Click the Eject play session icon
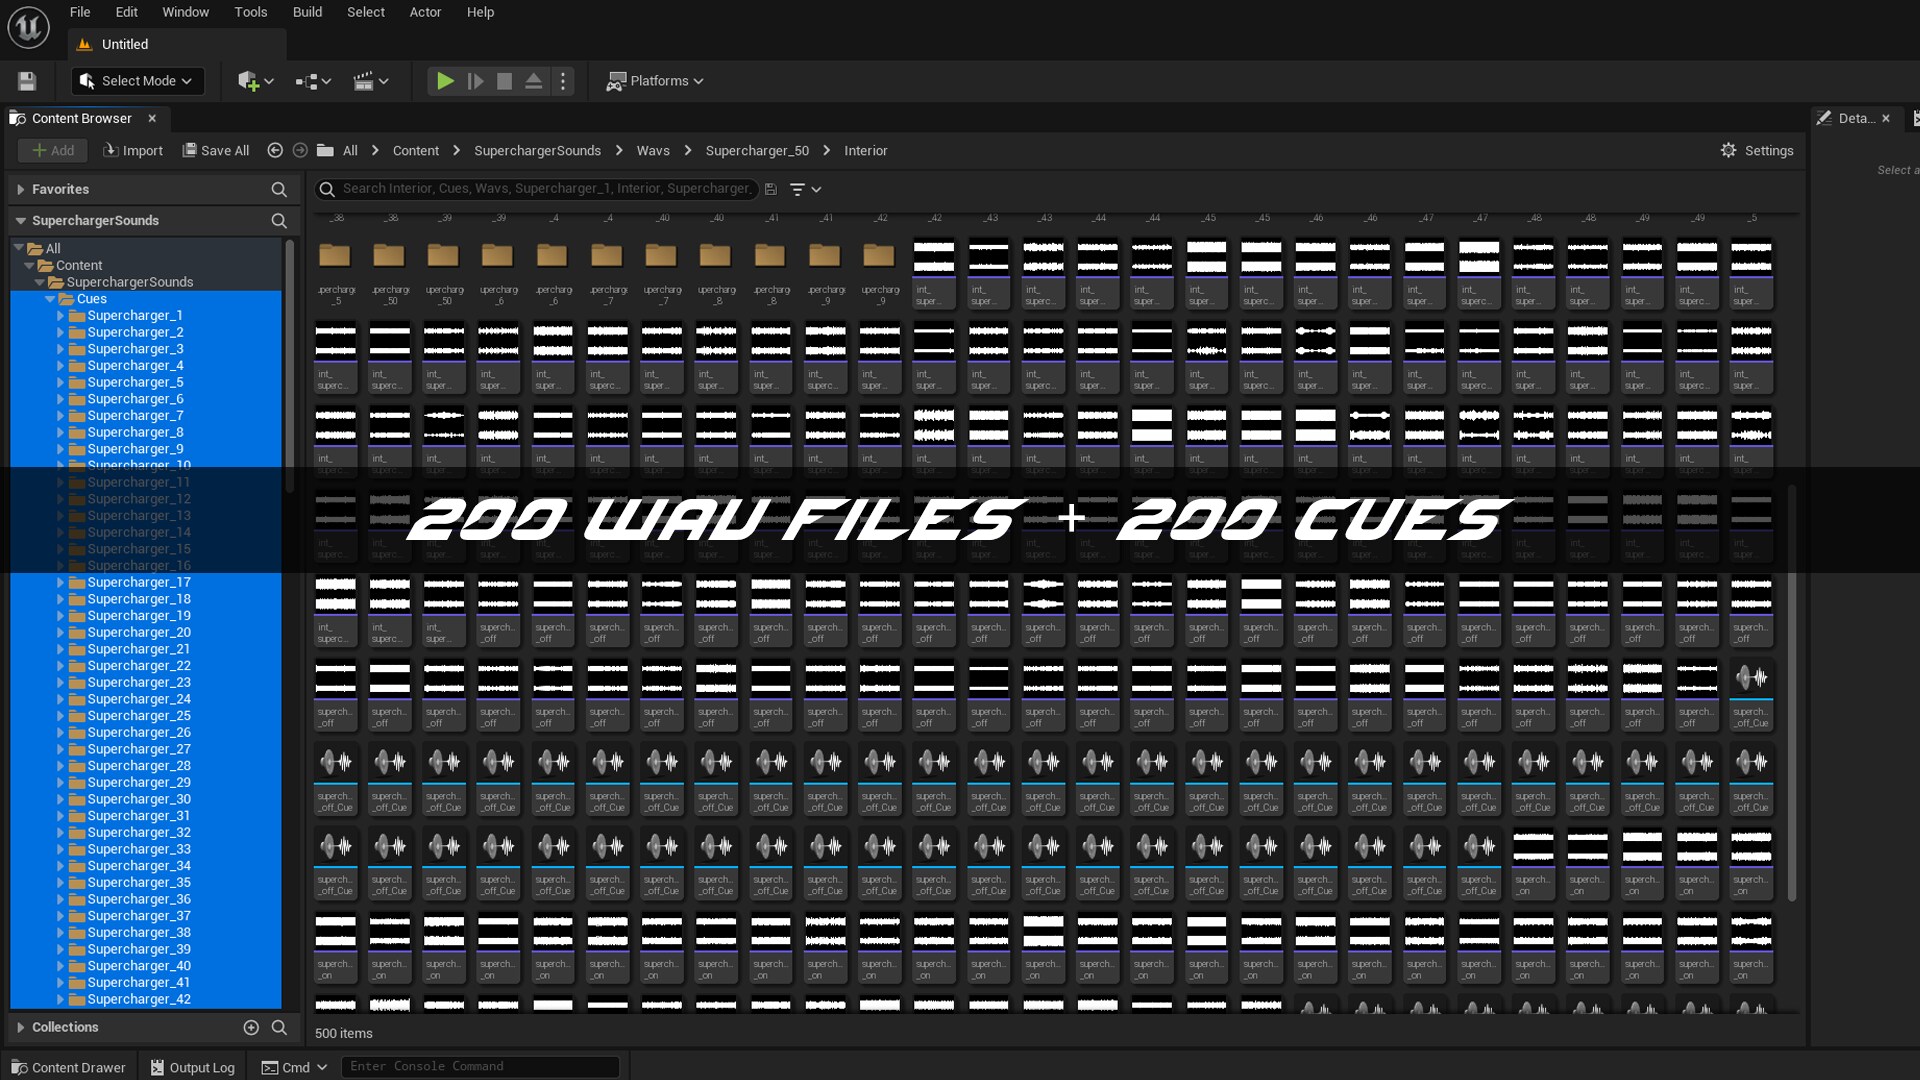 click(x=534, y=81)
